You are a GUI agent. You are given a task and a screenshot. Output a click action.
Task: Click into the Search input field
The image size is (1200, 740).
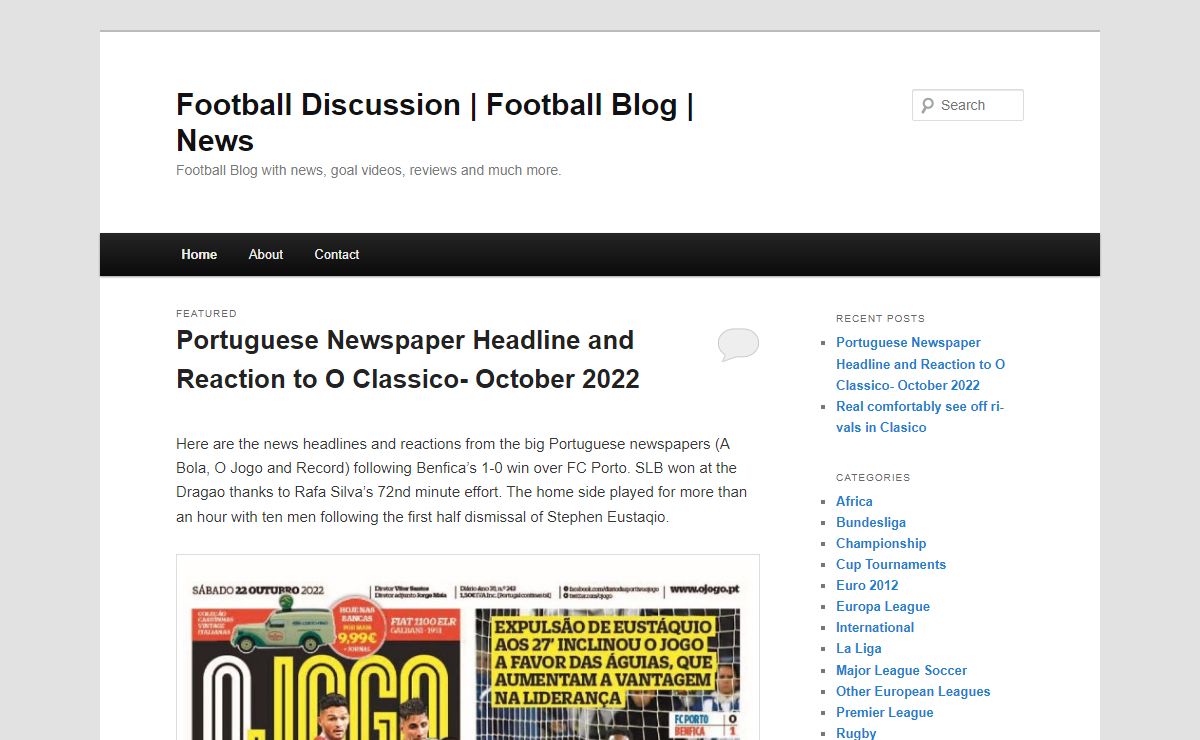tap(968, 105)
